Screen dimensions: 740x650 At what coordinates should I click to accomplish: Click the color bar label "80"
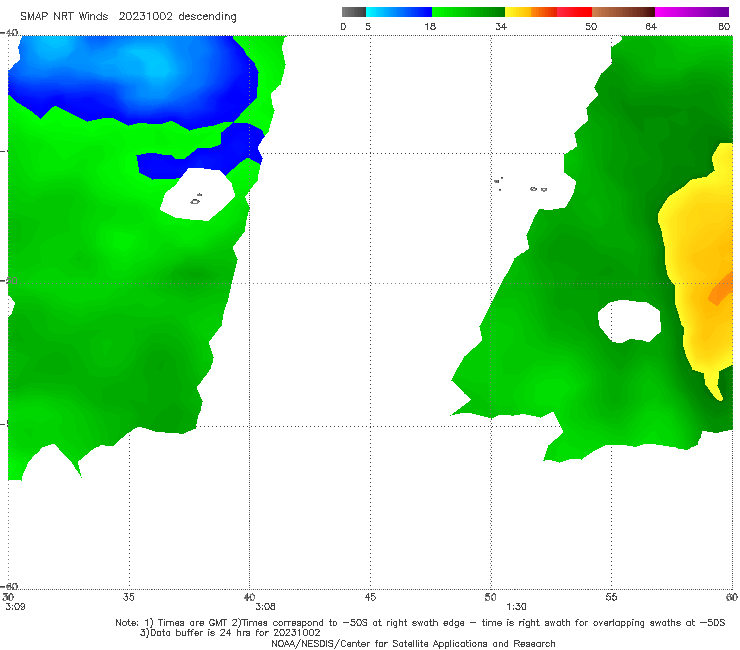click(x=724, y=26)
